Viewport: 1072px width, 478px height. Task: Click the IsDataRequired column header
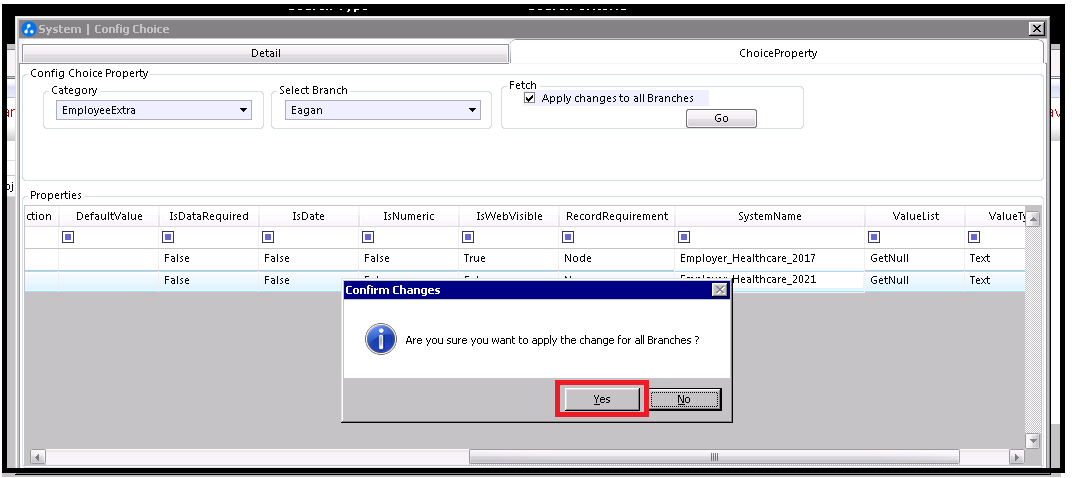click(x=209, y=216)
